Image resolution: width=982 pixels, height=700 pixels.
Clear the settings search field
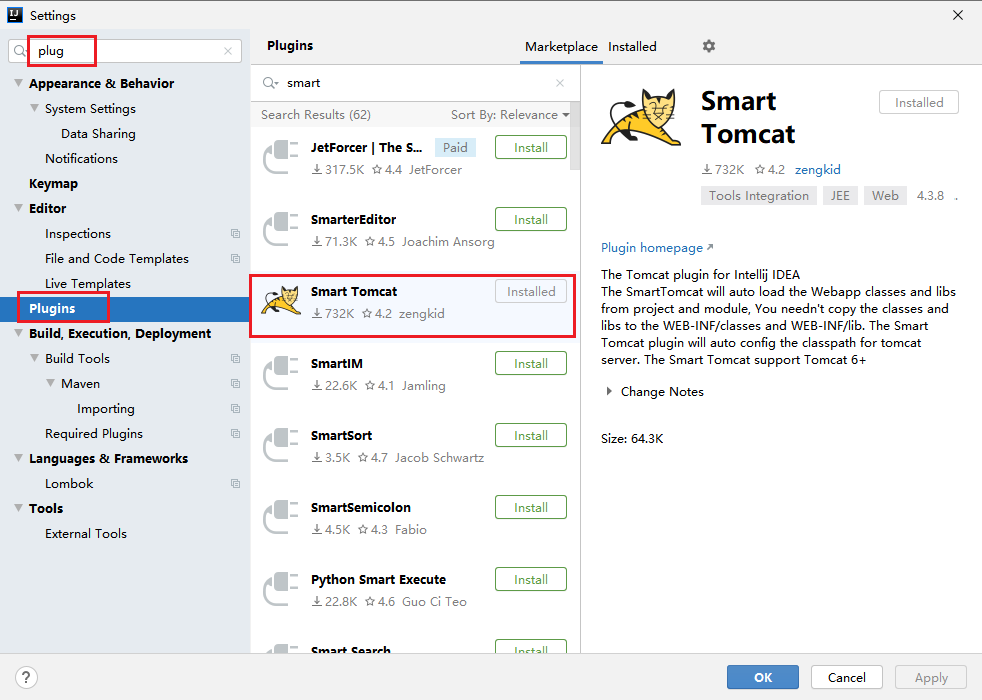click(228, 51)
